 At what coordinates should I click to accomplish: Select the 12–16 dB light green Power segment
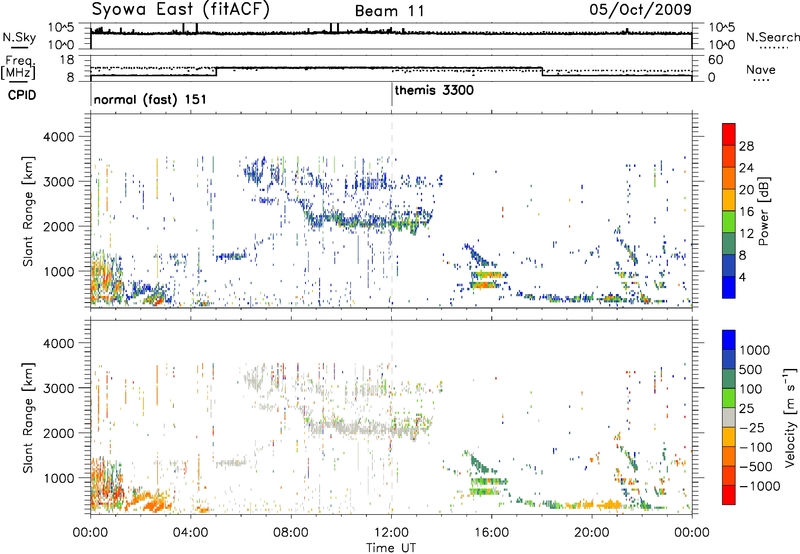(x=729, y=222)
